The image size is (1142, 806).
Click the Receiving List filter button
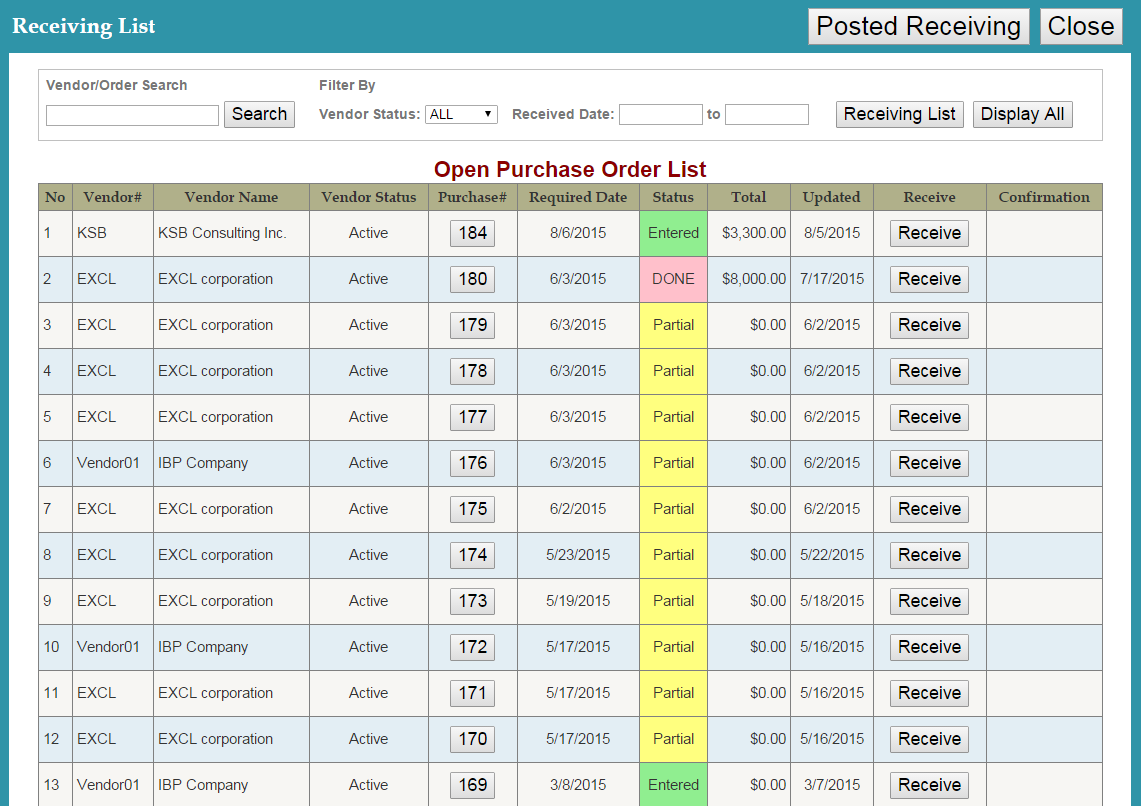(x=899, y=114)
